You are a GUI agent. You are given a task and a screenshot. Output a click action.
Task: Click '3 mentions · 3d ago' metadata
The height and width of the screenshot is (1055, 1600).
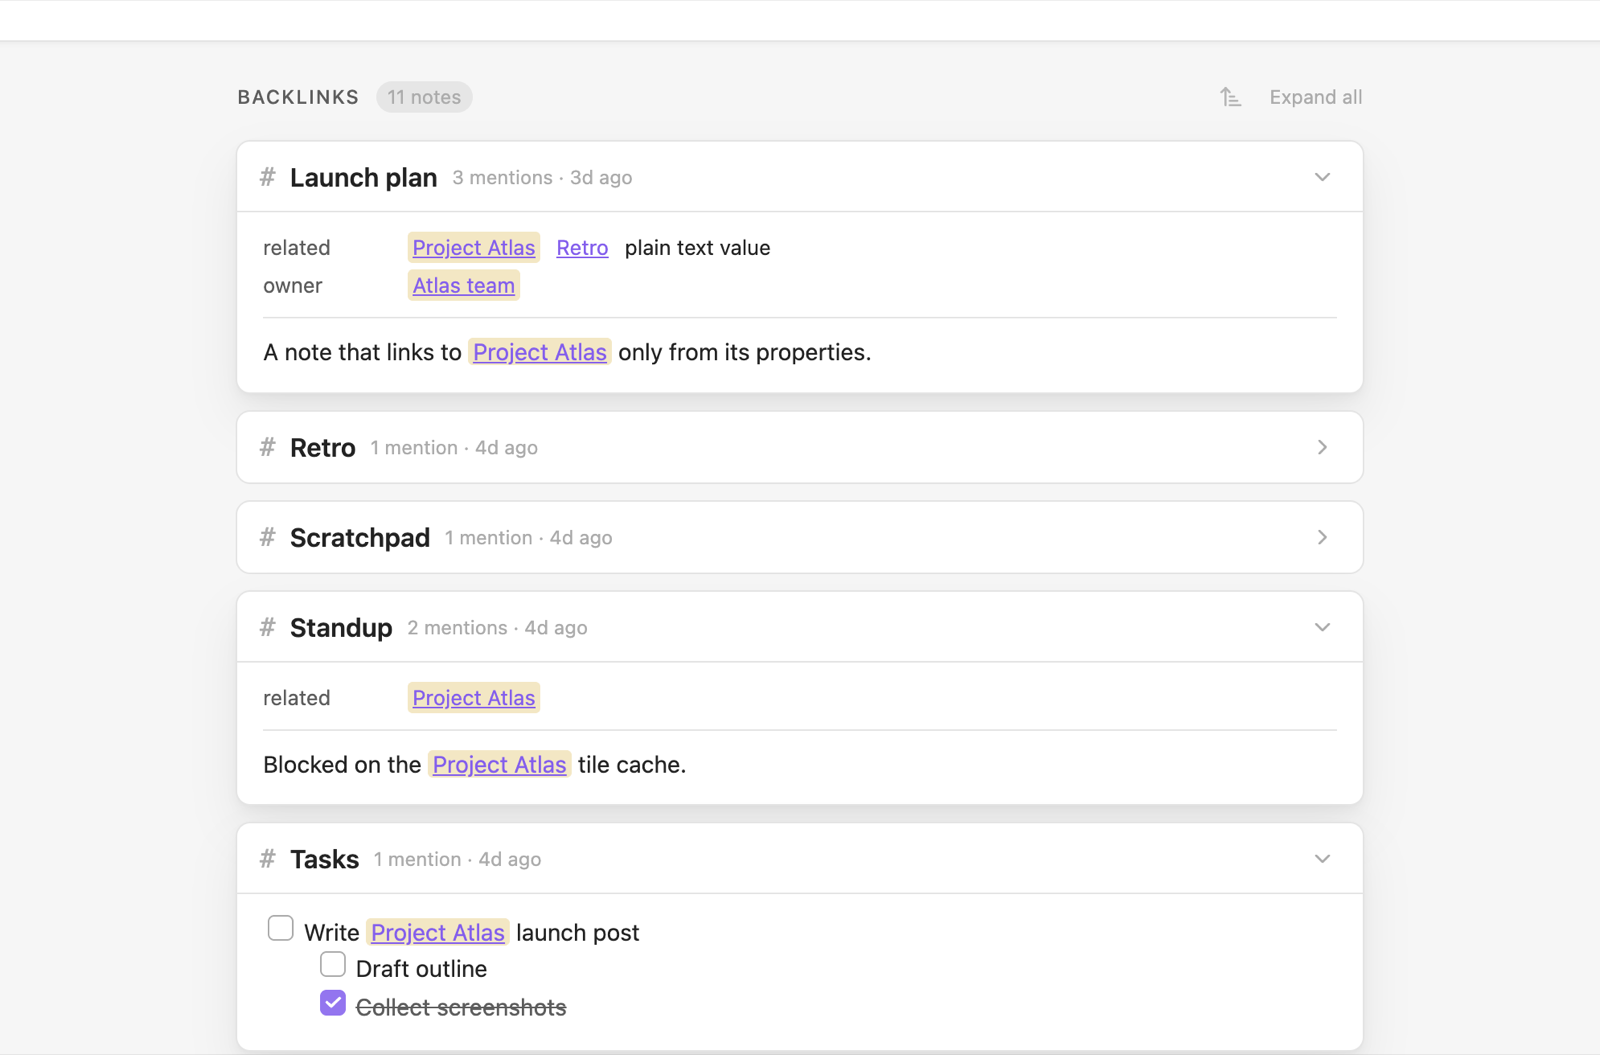coord(542,178)
